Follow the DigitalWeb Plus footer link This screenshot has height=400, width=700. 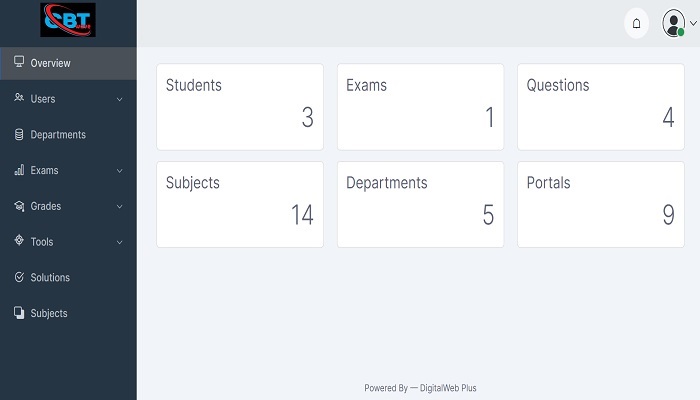(x=448, y=388)
